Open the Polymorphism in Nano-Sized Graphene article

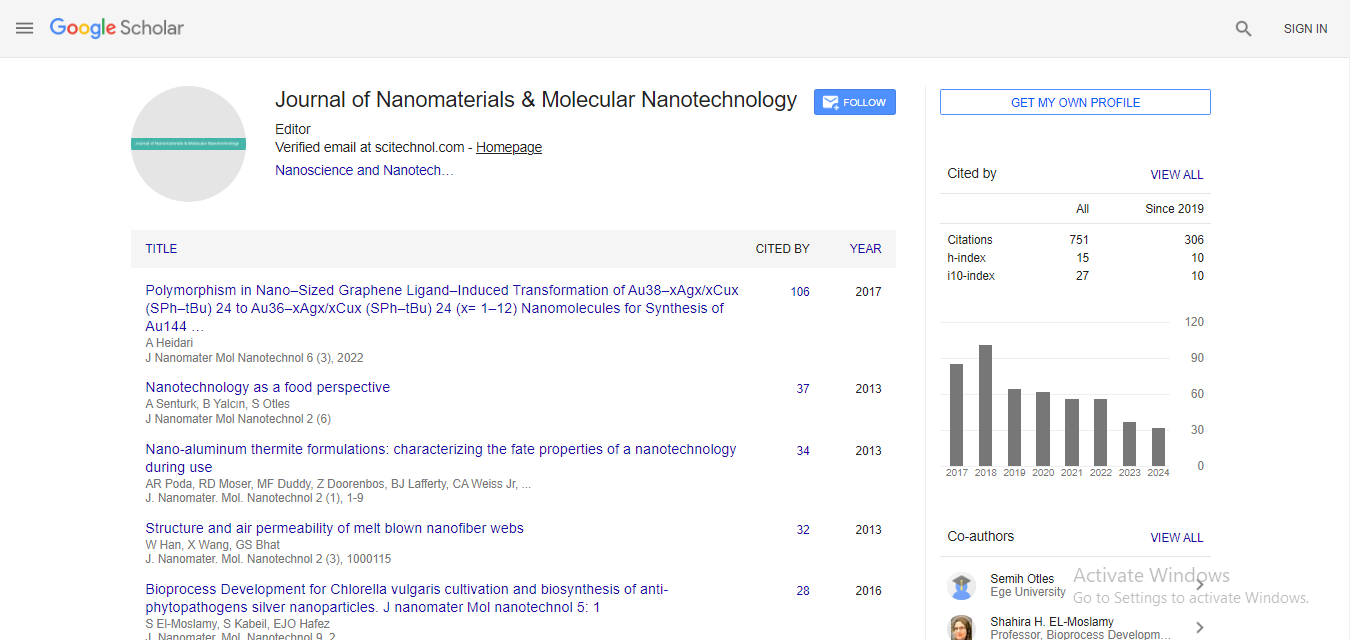[x=442, y=308]
